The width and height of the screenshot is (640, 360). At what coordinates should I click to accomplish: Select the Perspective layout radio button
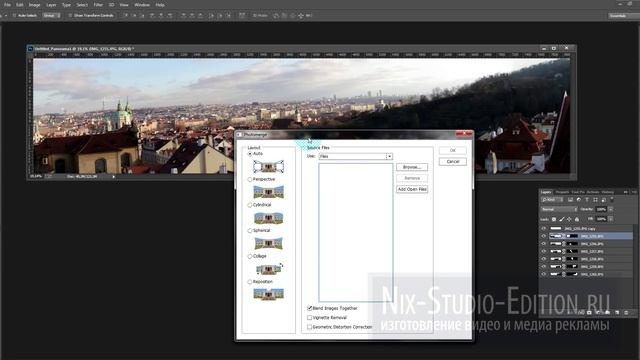pos(250,180)
